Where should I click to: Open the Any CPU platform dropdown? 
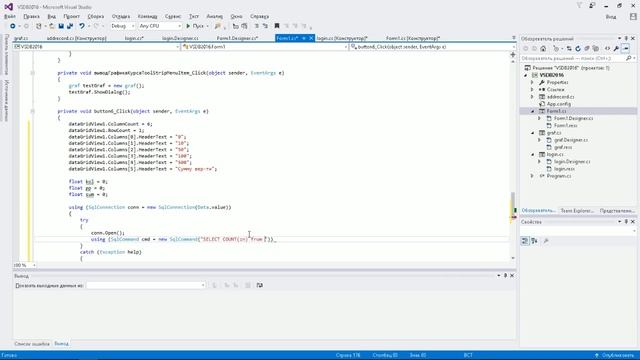(x=160, y=26)
